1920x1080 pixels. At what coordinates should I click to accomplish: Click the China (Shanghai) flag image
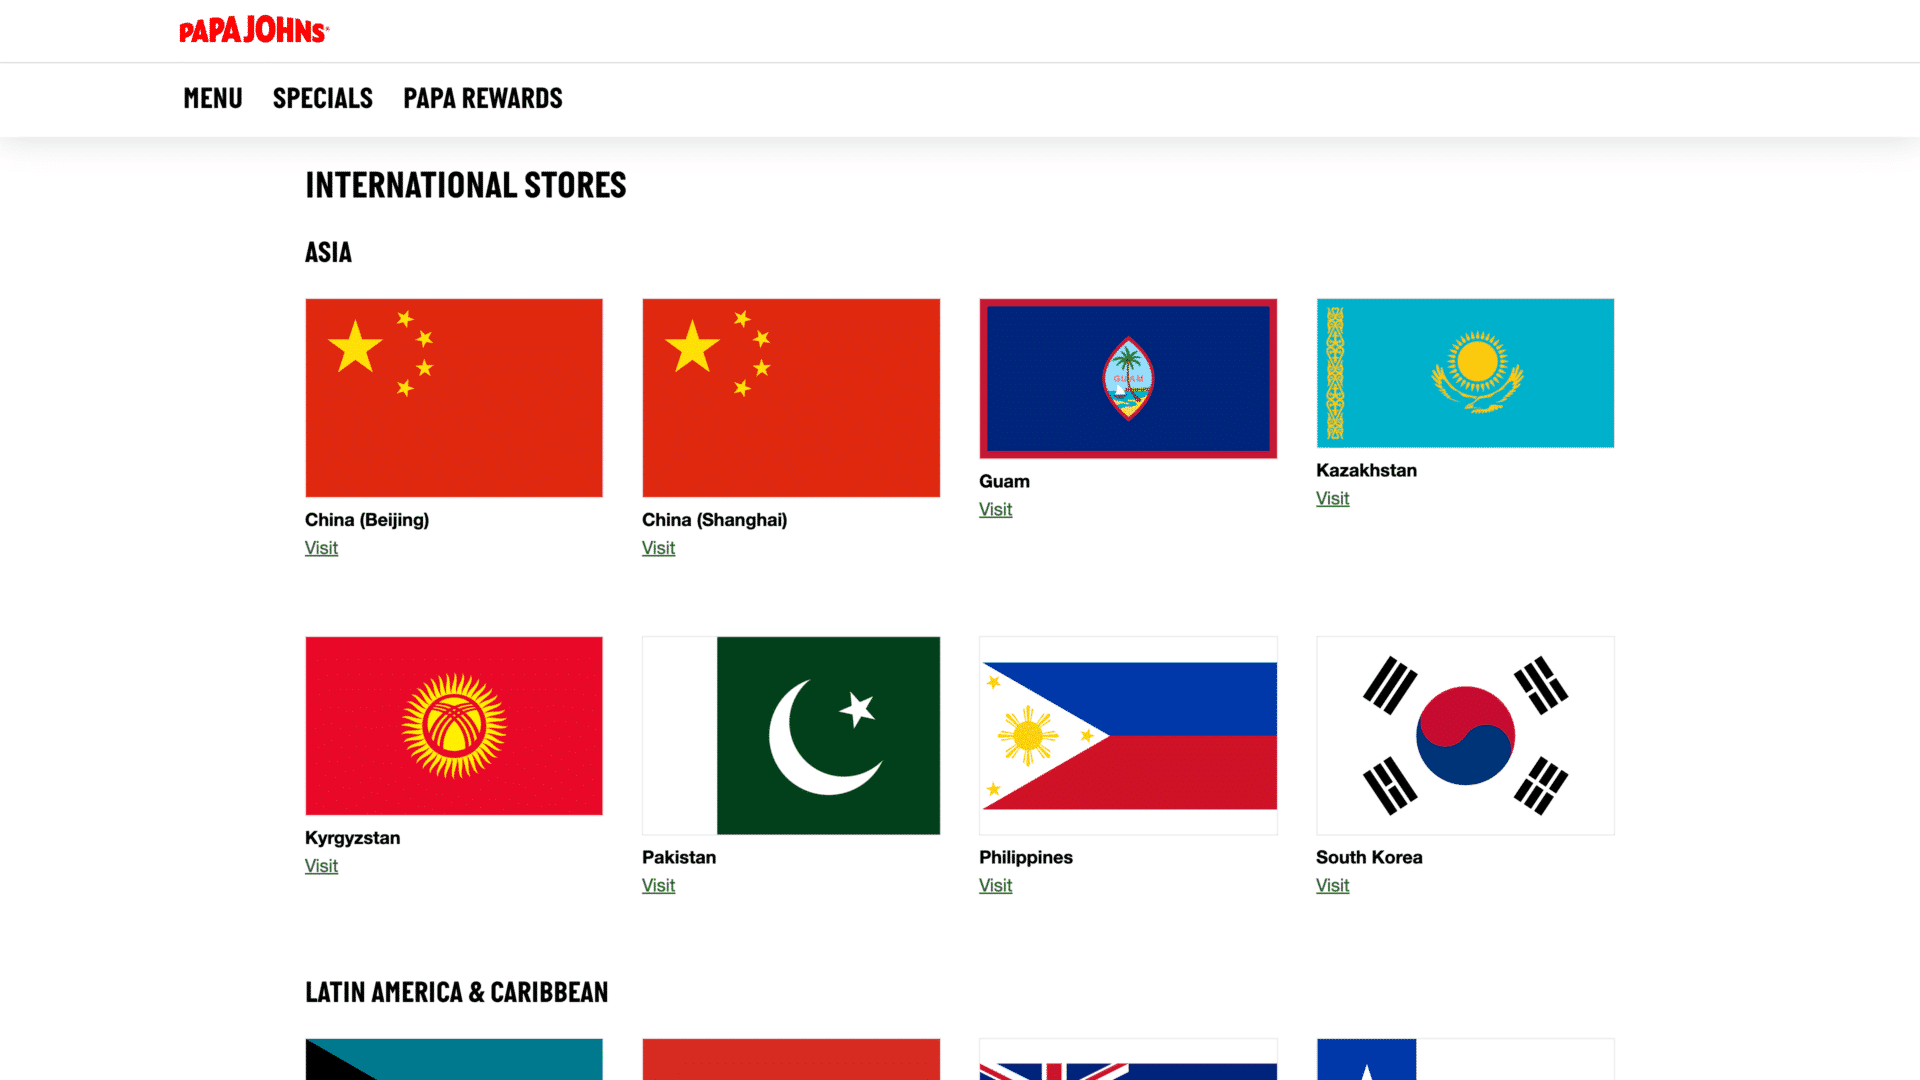click(791, 398)
